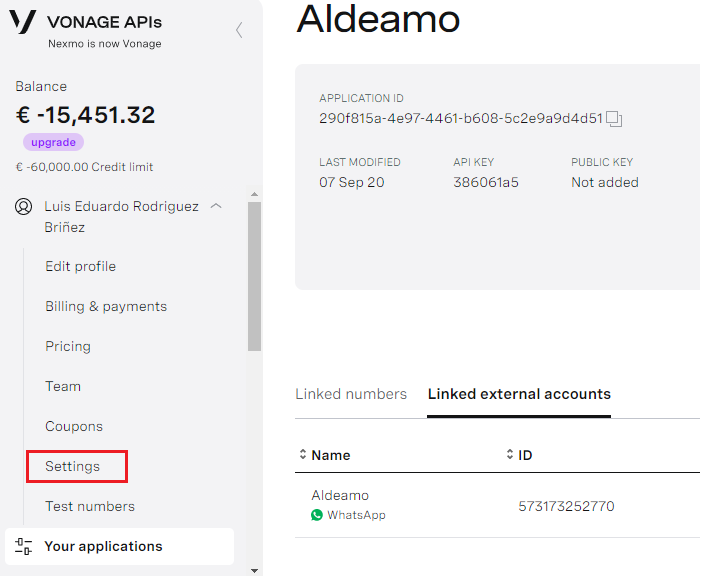Copy the application ID with copy icon
Viewport: 702px width, 585px height.
coord(614,119)
